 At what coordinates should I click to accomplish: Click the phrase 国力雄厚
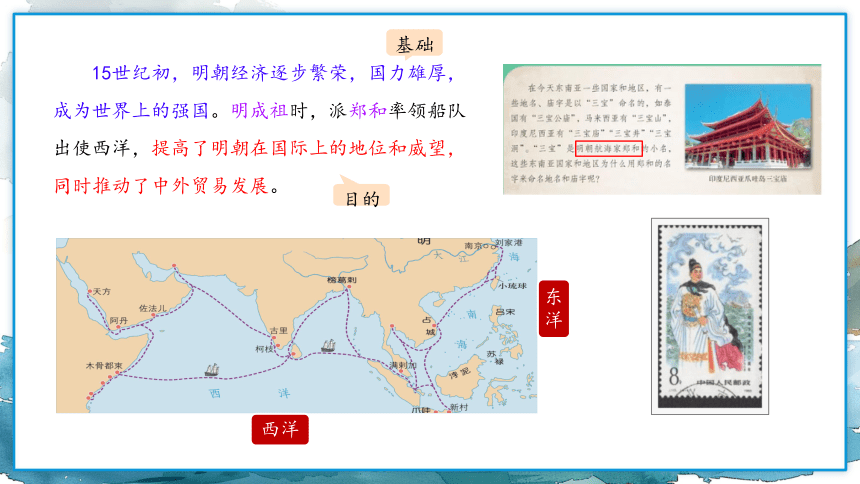pos(408,72)
